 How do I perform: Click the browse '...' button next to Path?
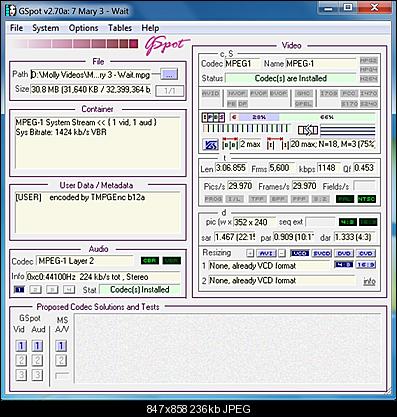point(169,74)
